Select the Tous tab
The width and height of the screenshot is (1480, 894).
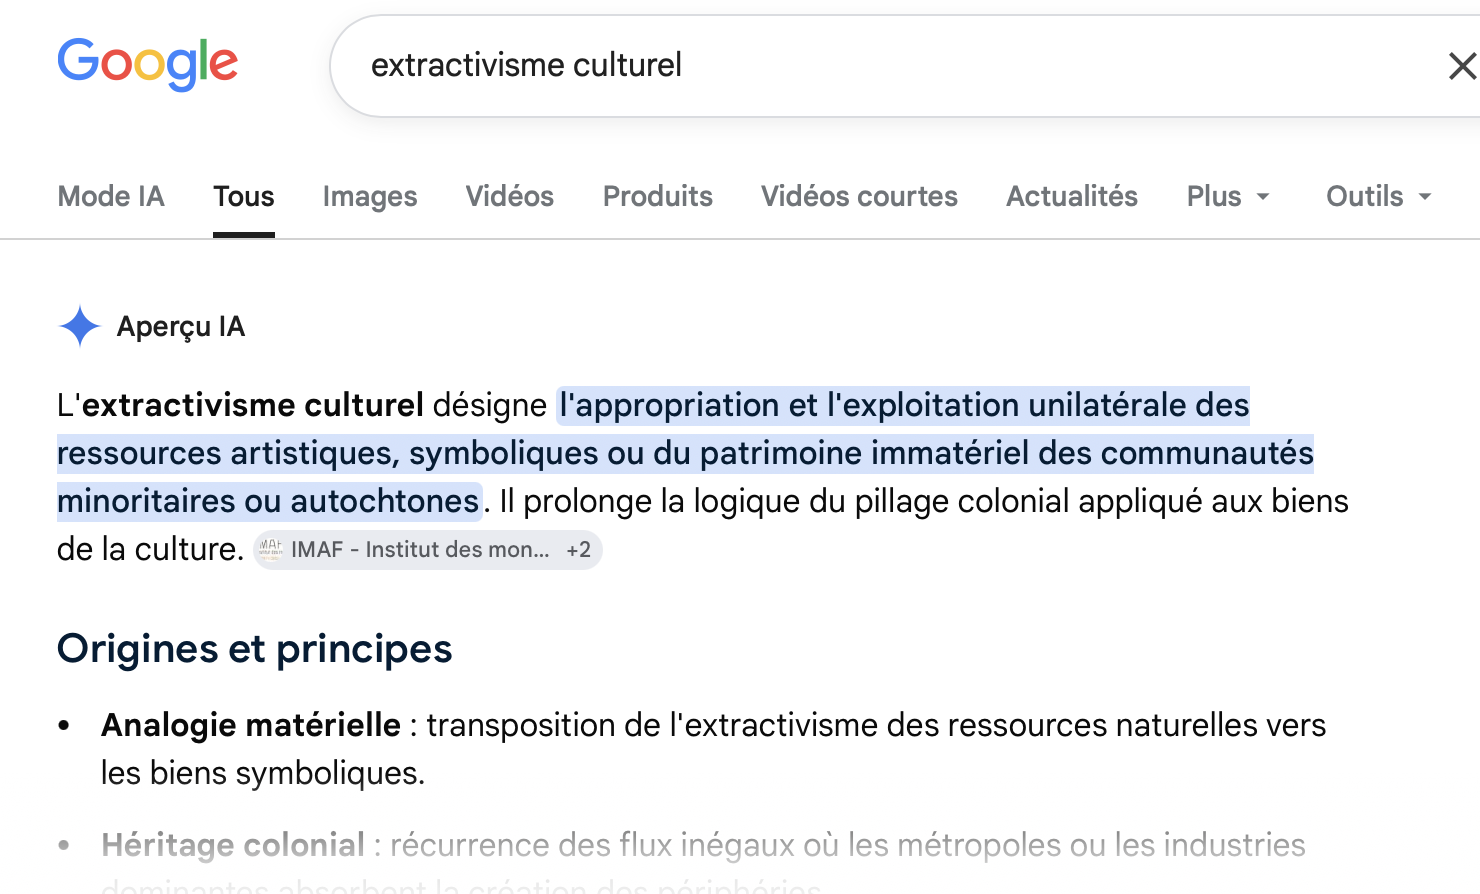coord(244,196)
